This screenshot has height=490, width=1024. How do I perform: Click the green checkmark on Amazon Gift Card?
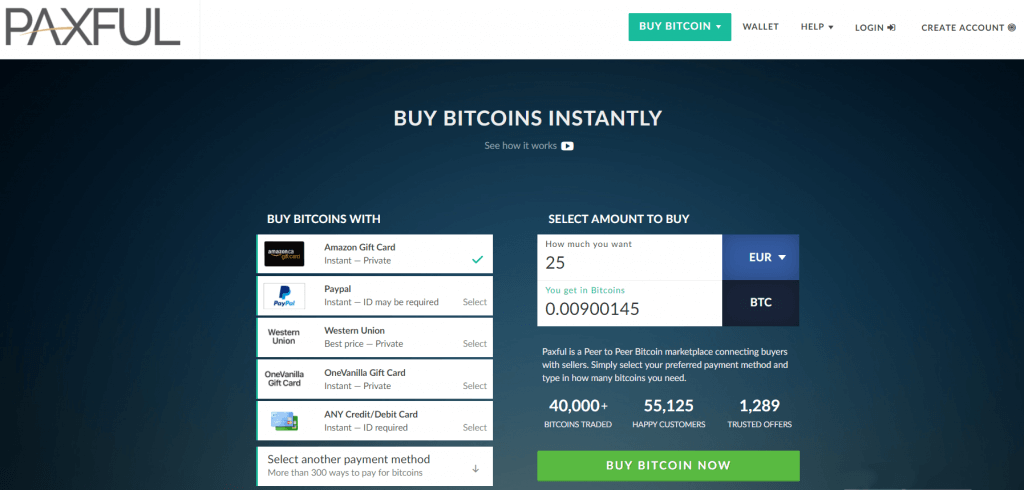tap(477, 259)
